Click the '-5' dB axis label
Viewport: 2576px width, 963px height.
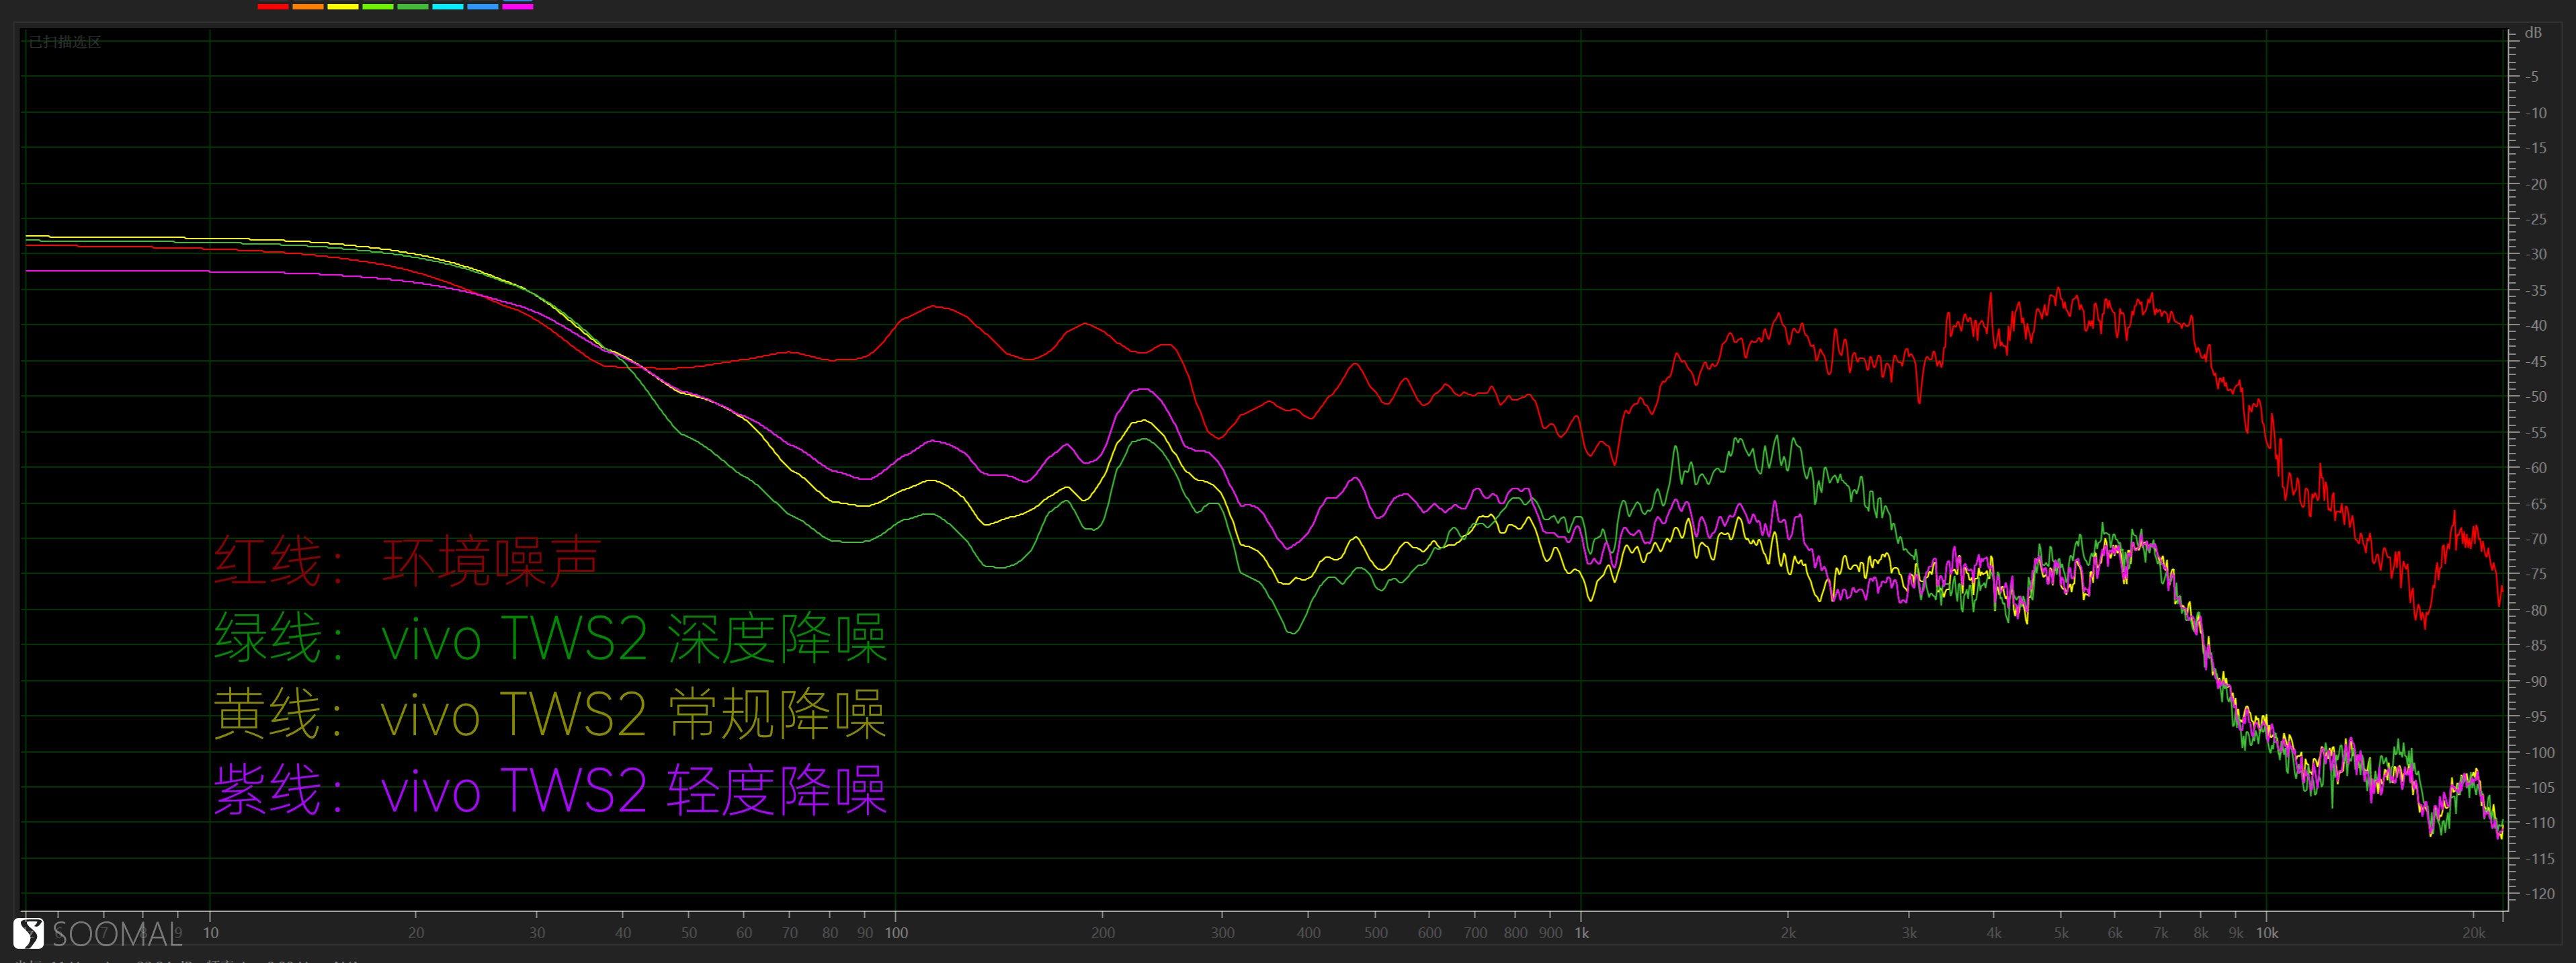click(2531, 77)
